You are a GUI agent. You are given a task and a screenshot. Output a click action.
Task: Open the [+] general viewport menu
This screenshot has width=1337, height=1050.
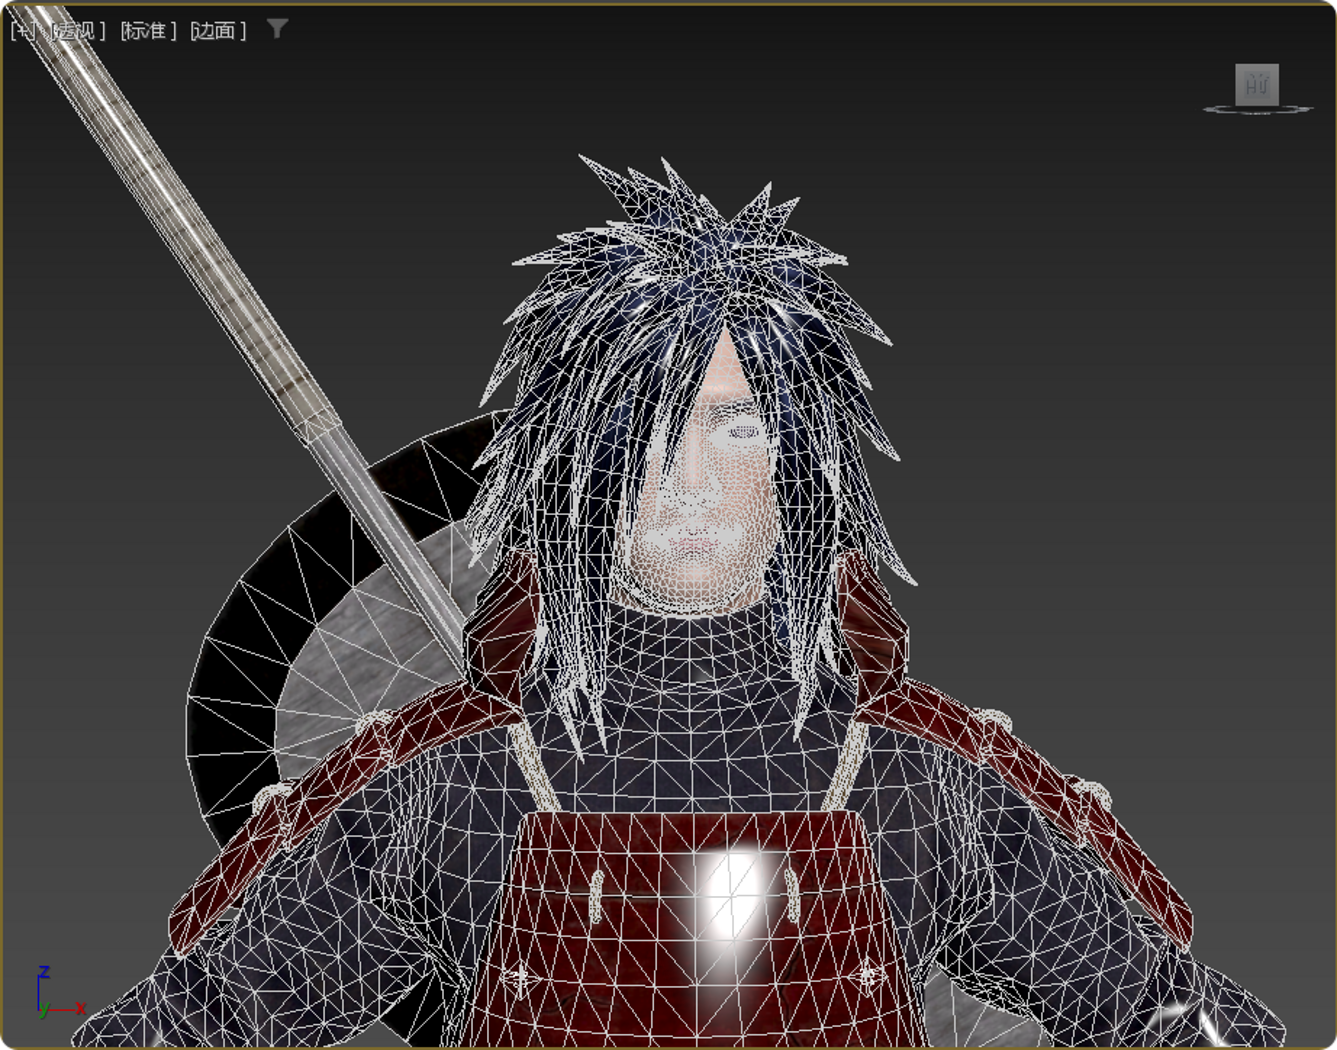[x=23, y=31]
